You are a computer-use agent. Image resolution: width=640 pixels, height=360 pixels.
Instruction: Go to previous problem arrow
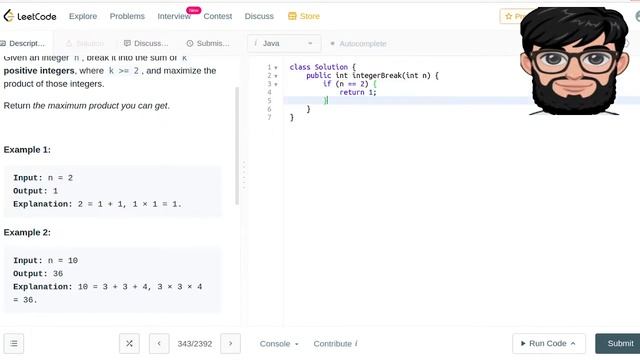click(x=159, y=343)
